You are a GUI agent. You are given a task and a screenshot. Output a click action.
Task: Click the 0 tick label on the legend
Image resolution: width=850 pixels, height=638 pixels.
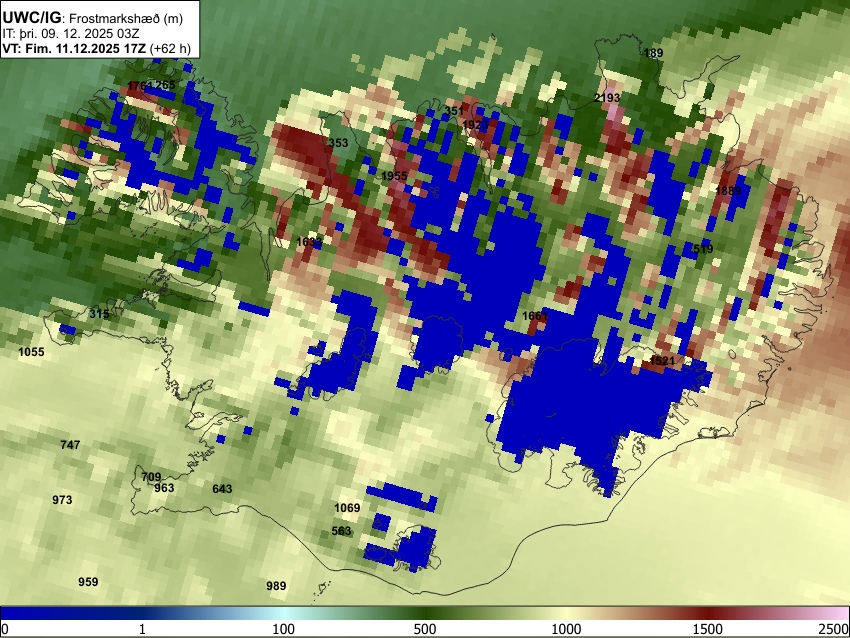[5, 629]
